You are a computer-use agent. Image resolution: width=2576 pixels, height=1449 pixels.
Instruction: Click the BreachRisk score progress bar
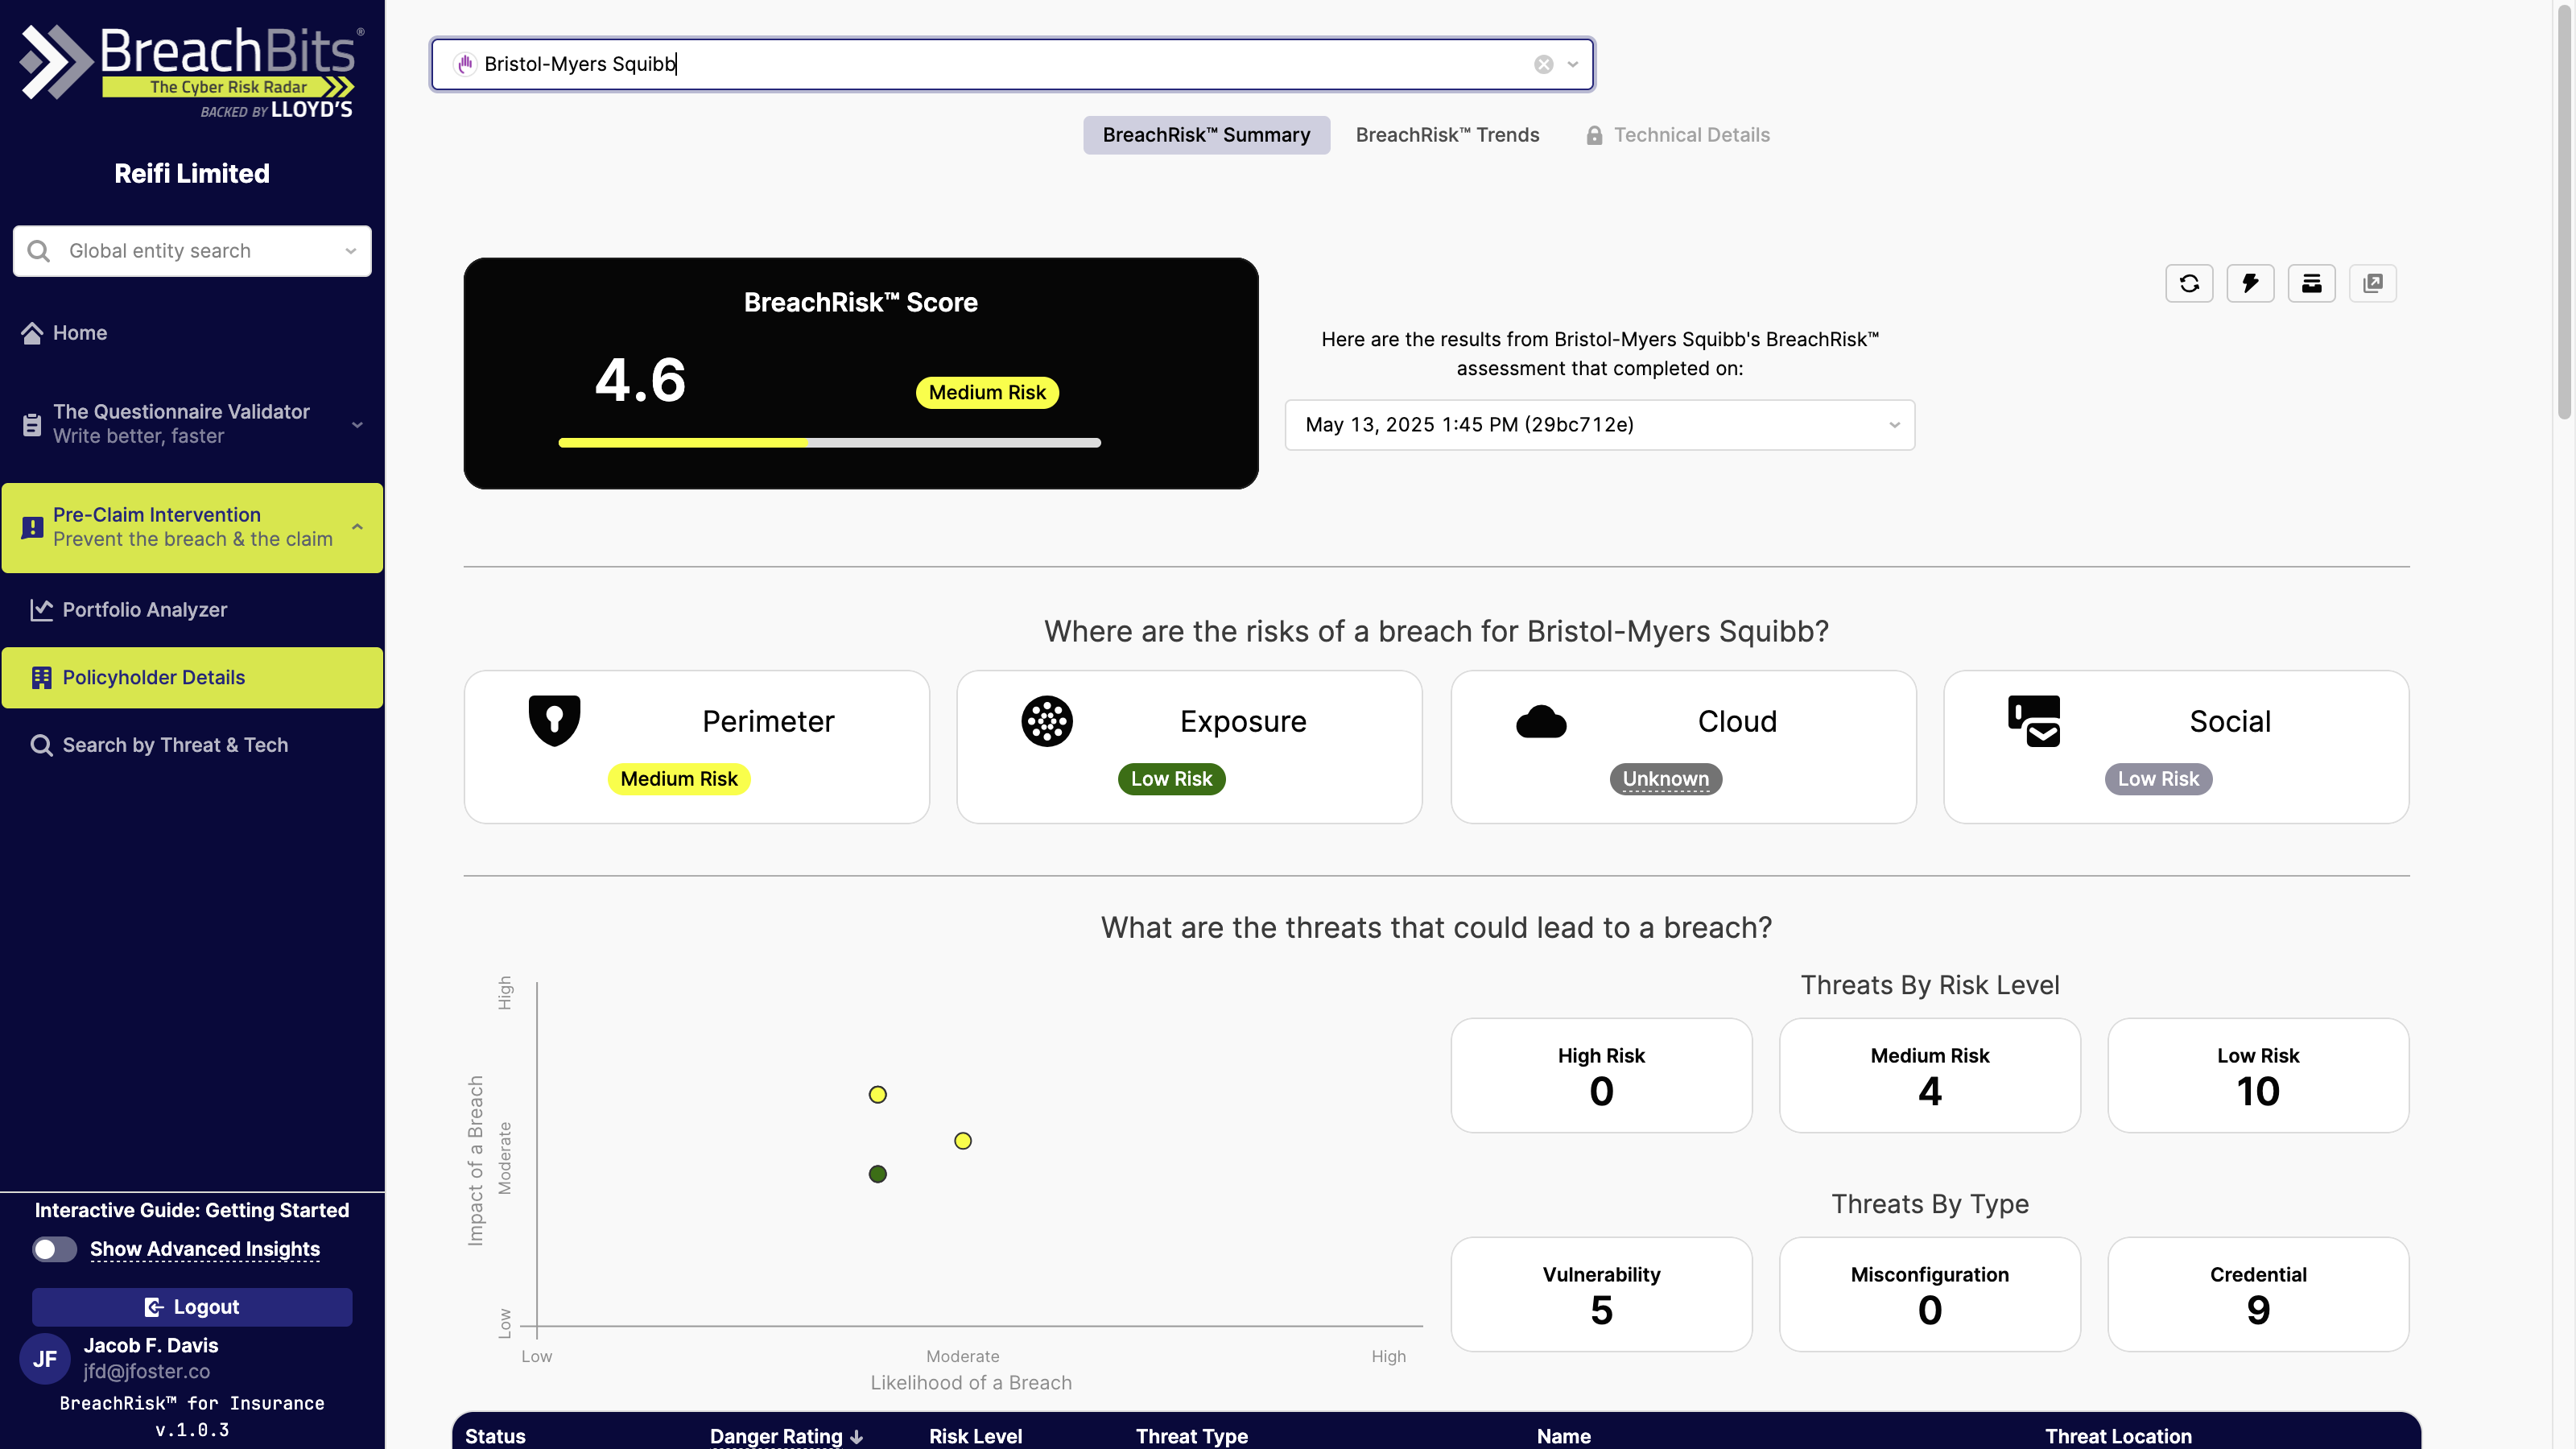click(829, 442)
